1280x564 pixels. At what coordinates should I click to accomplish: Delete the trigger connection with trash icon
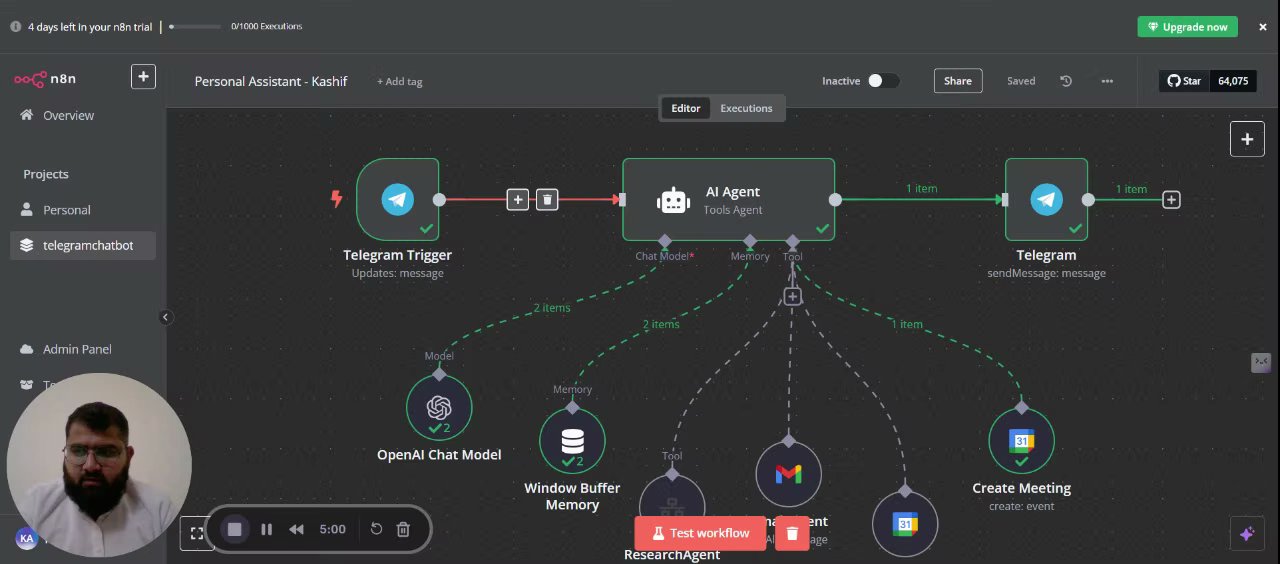point(547,200)
